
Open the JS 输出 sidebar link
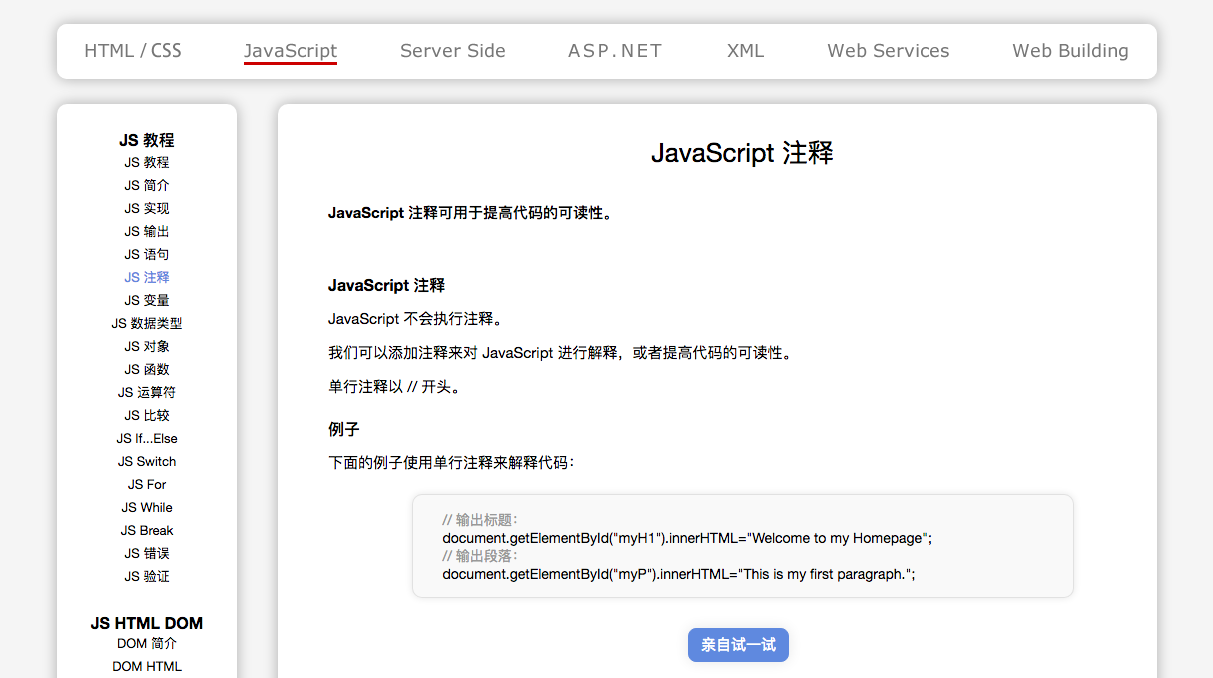147,231
